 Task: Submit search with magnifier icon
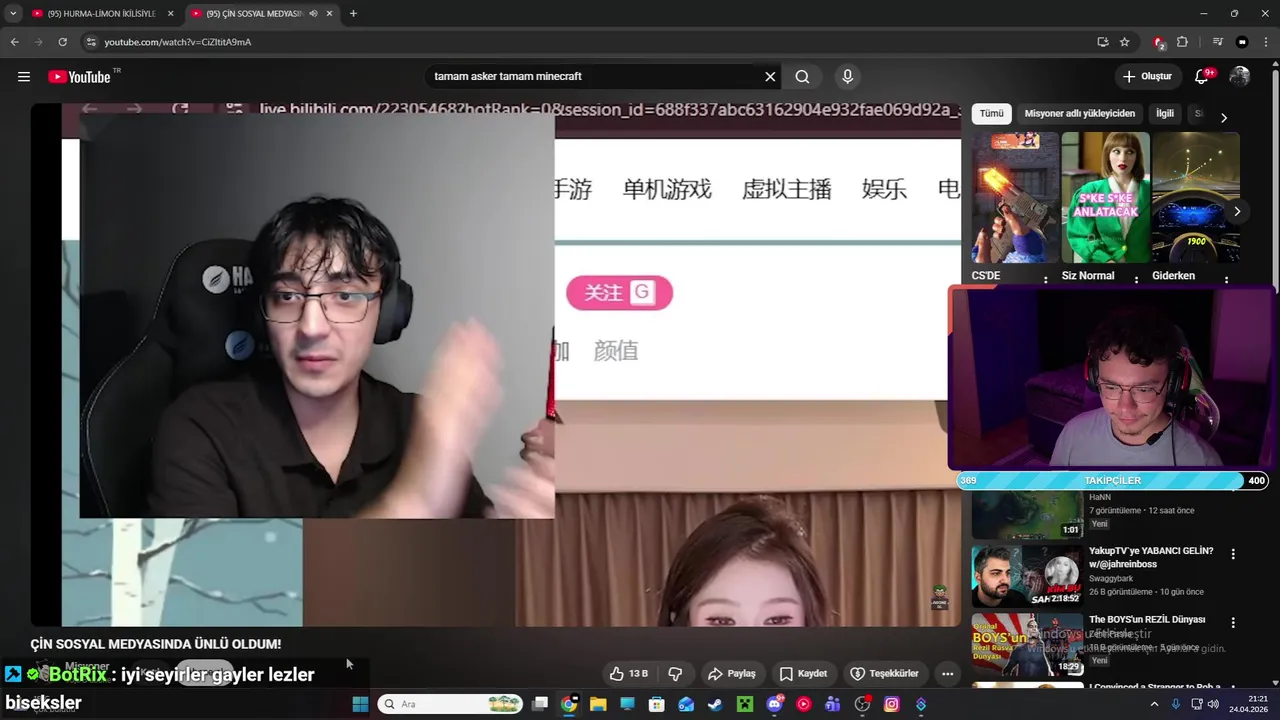[x=802, y=77]
